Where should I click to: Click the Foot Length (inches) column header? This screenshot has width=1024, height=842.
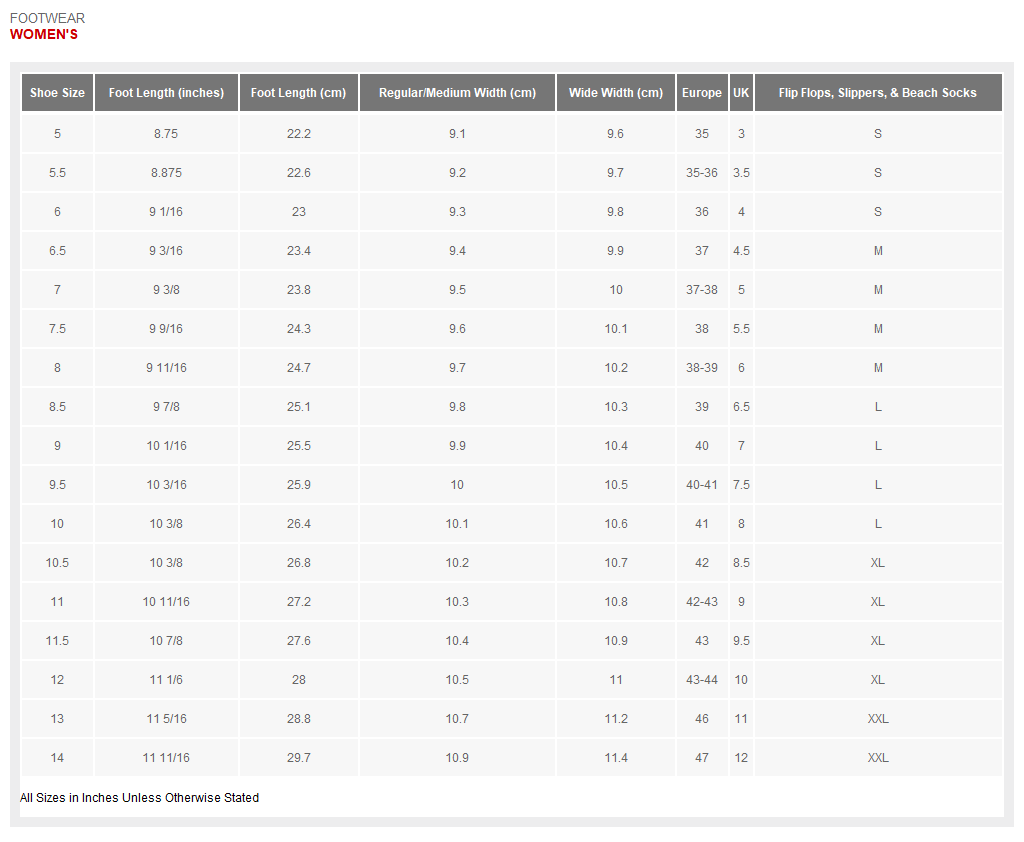coord(166,93)
